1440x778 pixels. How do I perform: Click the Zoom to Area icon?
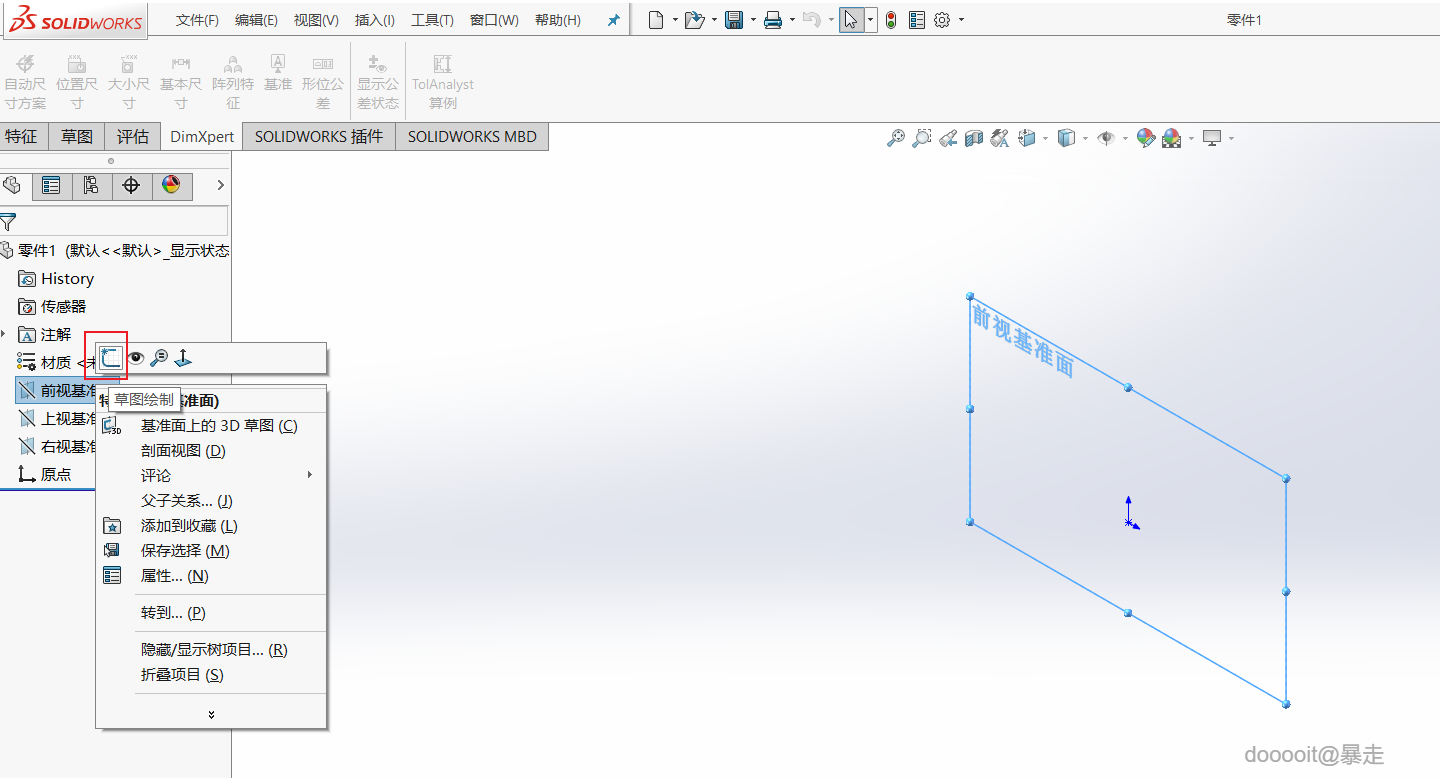921,138
